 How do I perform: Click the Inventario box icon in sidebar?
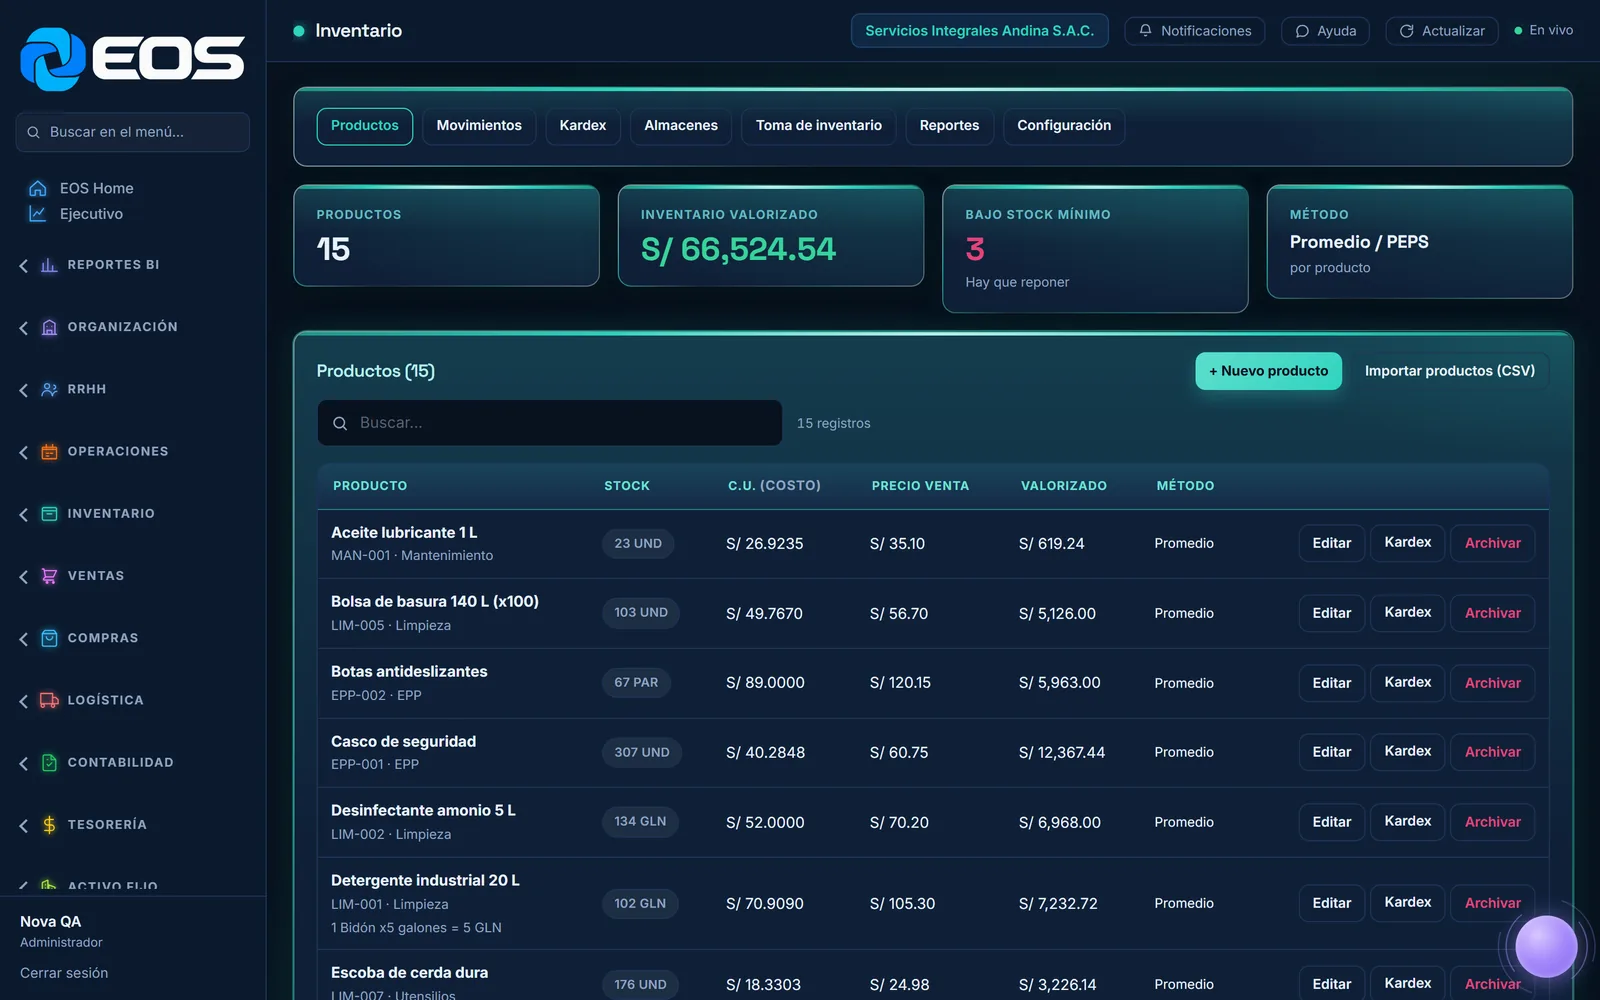point(49,514)
